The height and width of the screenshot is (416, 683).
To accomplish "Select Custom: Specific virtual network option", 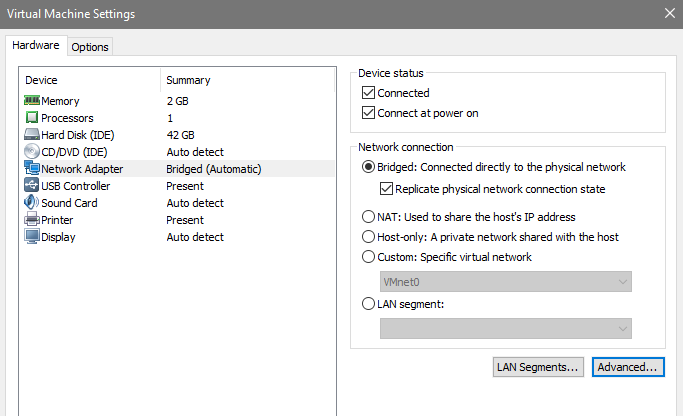I will [368, 257].
